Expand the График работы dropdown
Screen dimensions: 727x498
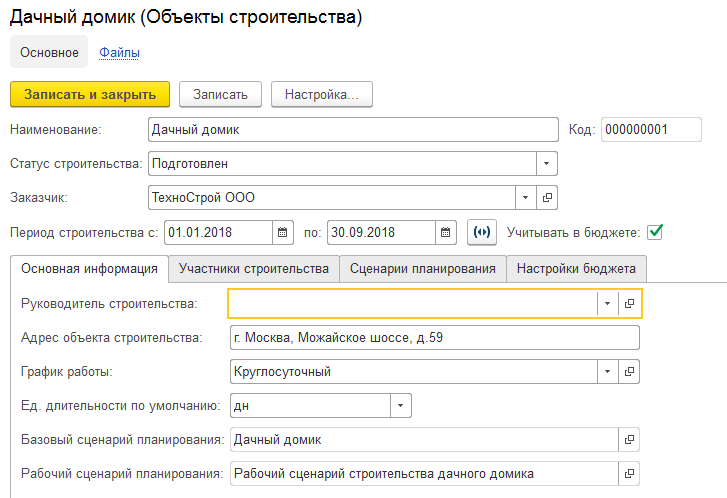coord(607,371)
